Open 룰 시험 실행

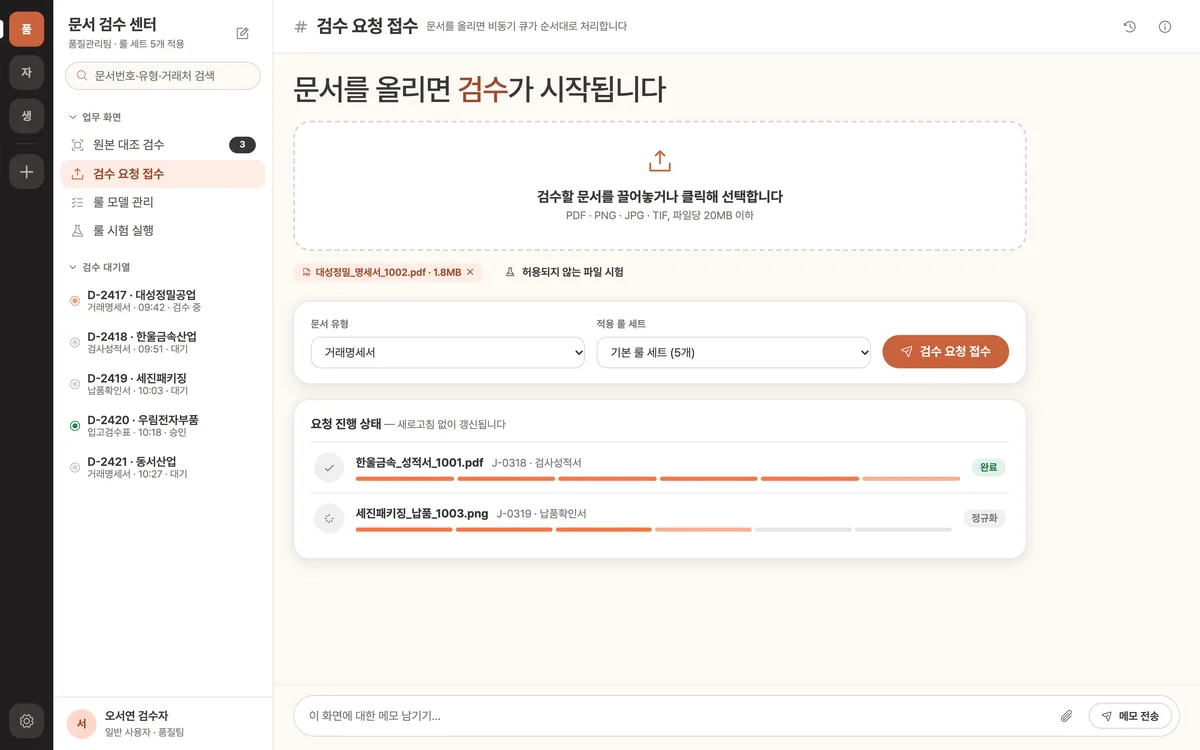point(163,230)
